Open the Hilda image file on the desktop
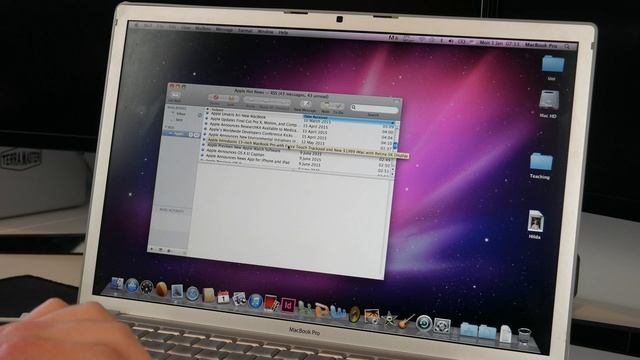Screen dimensions: 640x360 tap(535, 222)
